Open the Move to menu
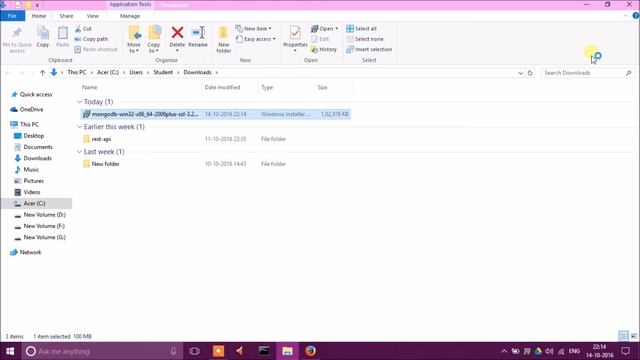The height and width of the screenshot is (360, 640). click(134, 40)
